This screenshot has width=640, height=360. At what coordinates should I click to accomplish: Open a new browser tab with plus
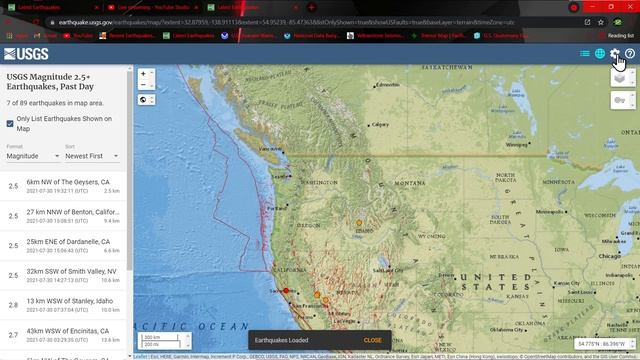pos(311,7)
